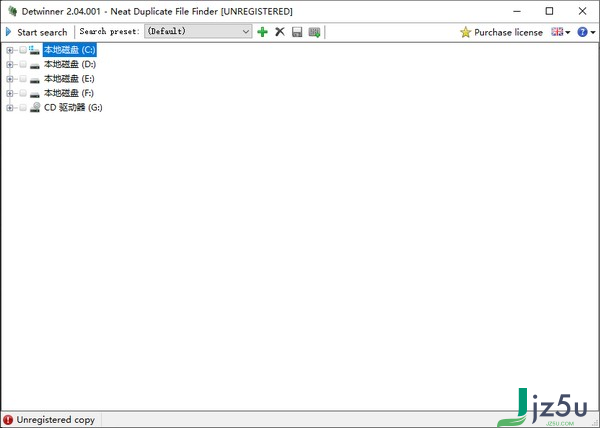Click the blue Start search arrow icon
Screen dimensions: 600x428
(x=8, y=32)
